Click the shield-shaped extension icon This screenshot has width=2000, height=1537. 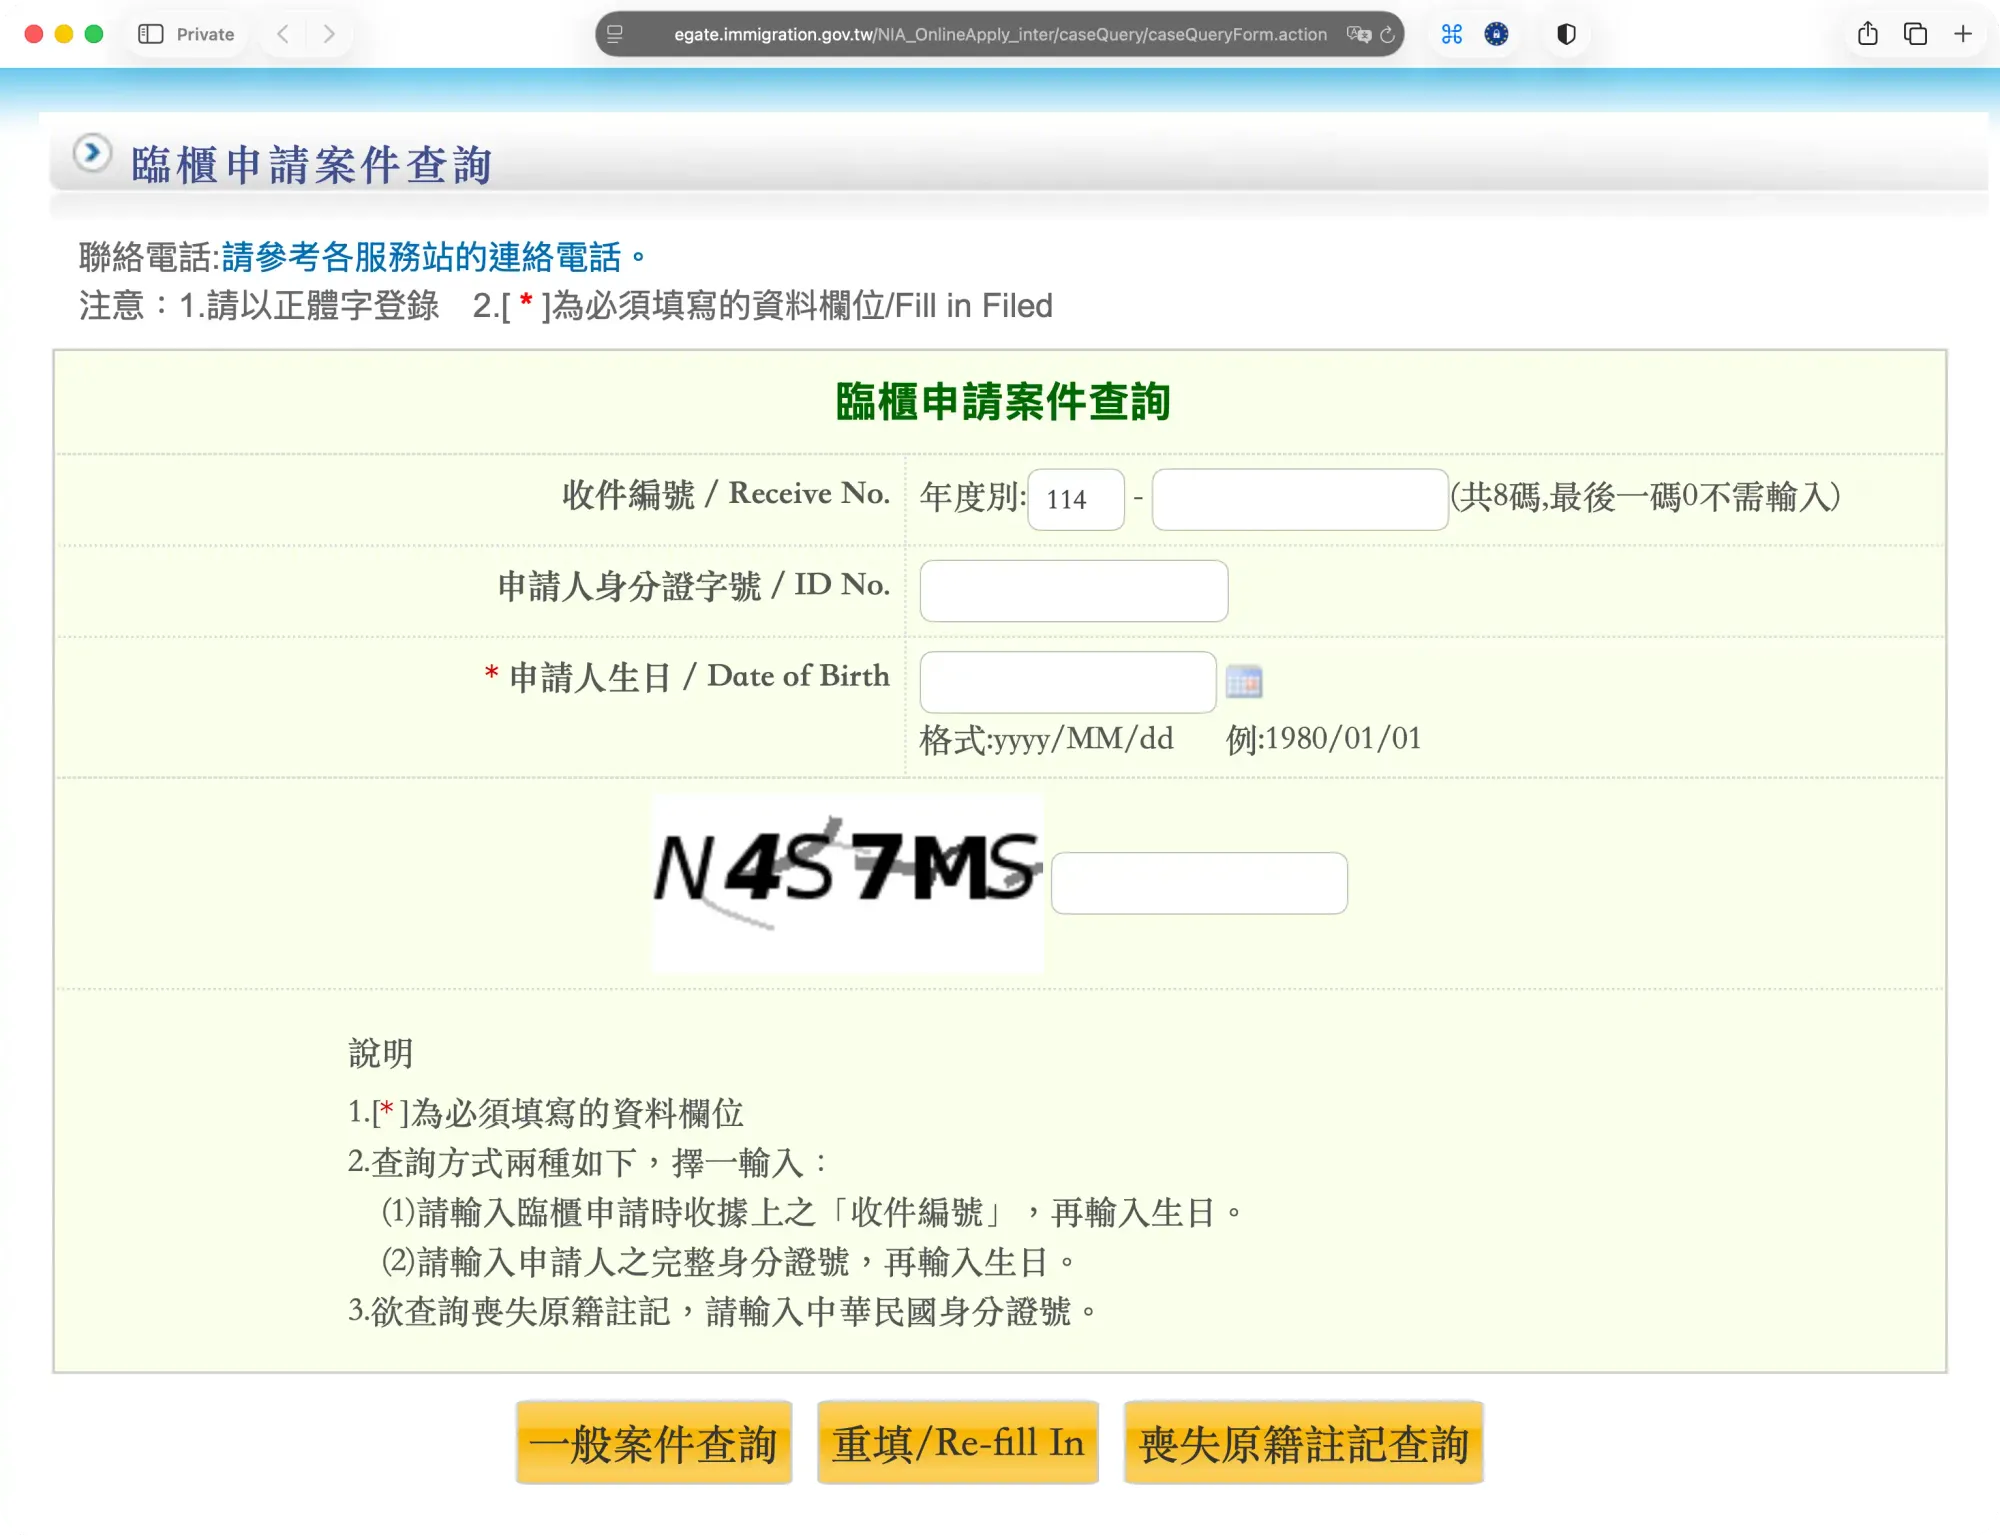pos(1566,34)
